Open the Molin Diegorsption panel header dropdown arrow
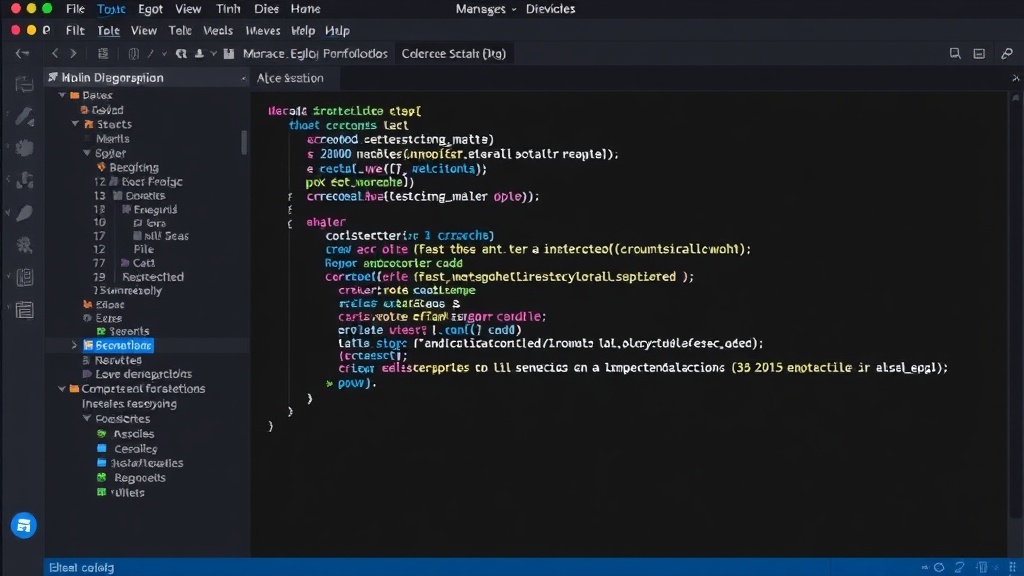This screenshot has width=1024, height=576. tap(243, 78)
